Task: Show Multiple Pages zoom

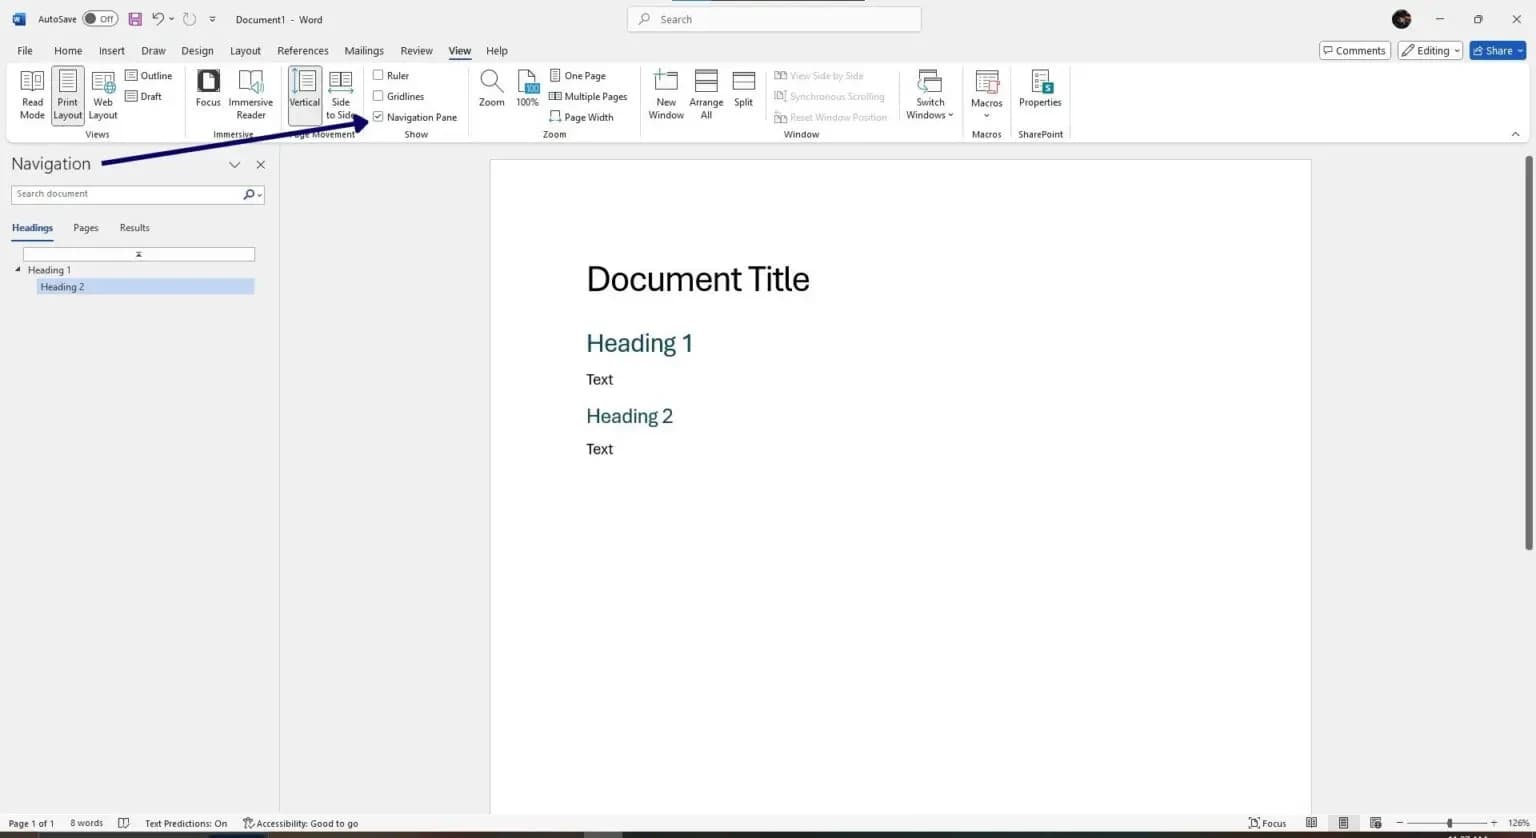Action: tap(588, 97)
